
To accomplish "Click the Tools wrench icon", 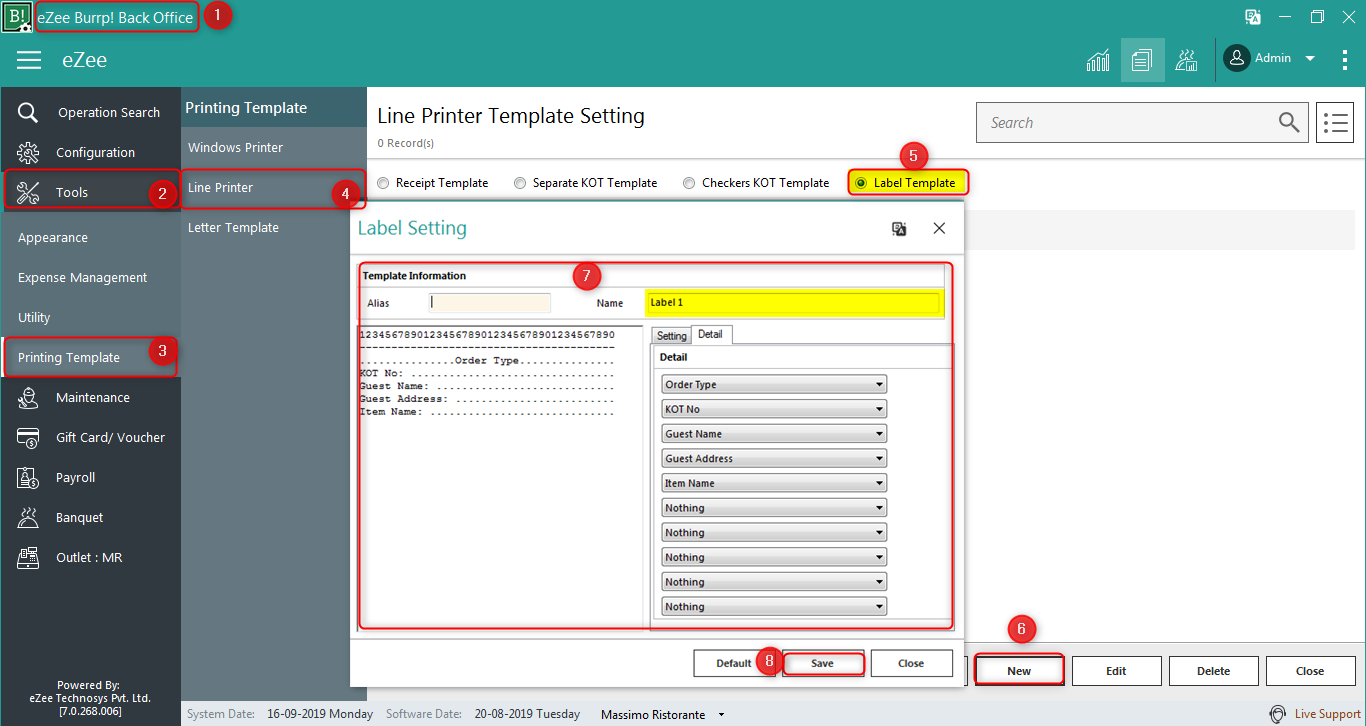I will click(x=28, y=192).
